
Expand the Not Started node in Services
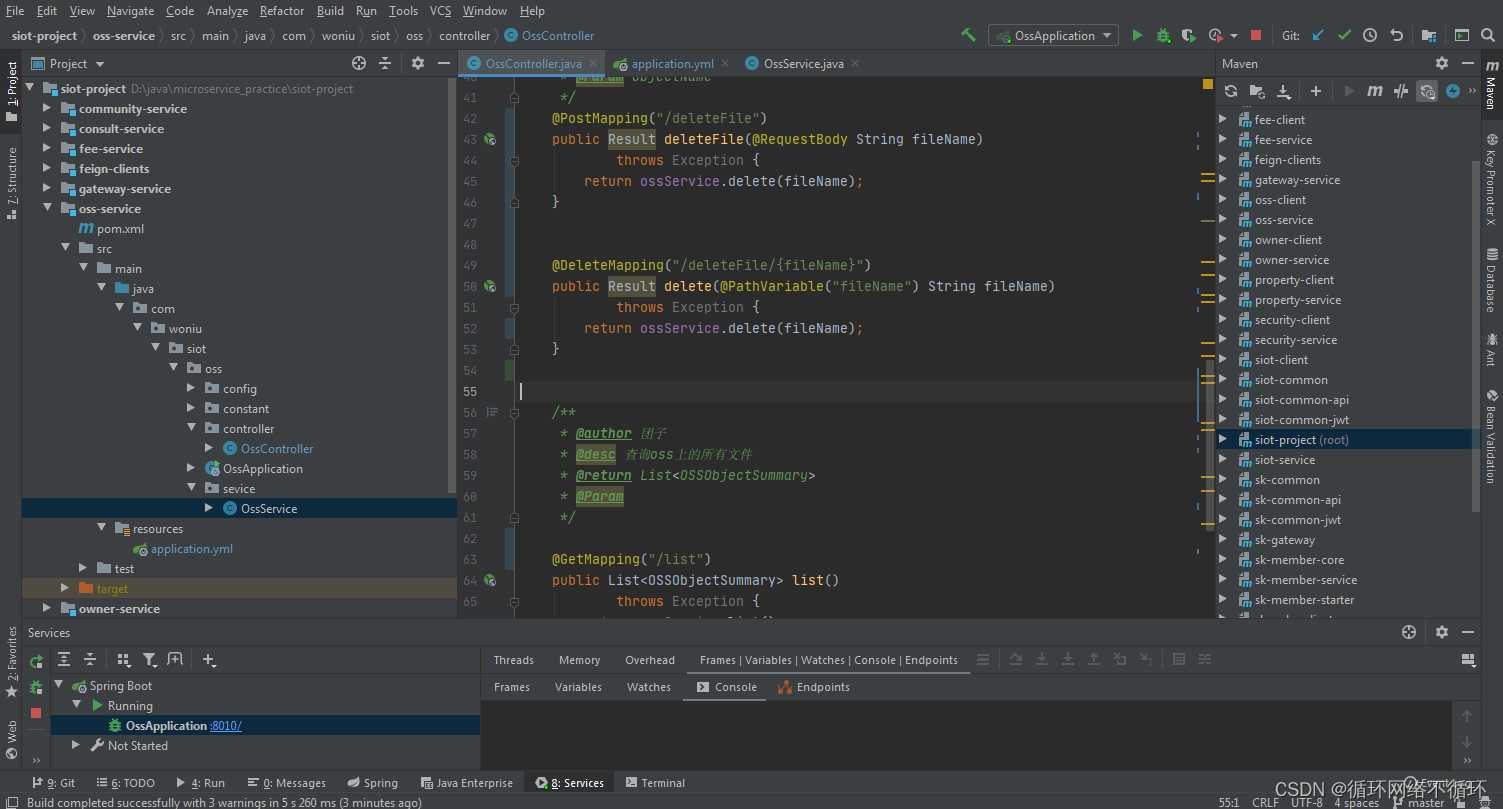click(x=76, y=746)
